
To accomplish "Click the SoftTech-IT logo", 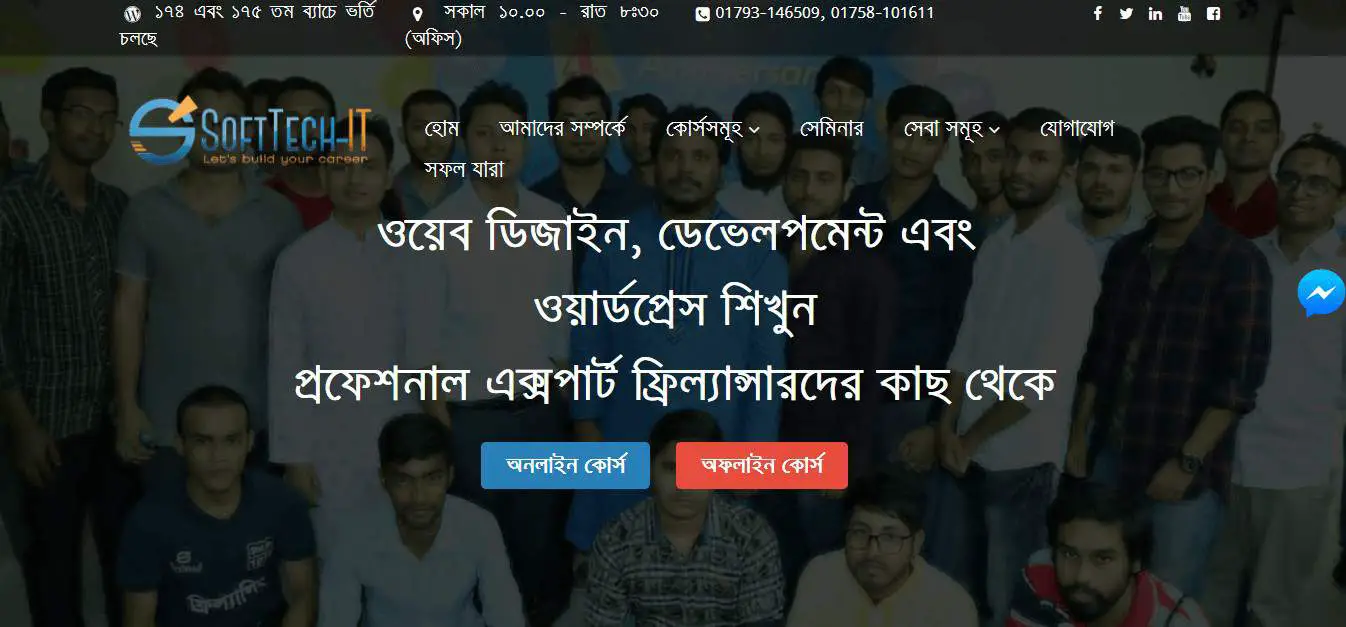I will [249, 130].
